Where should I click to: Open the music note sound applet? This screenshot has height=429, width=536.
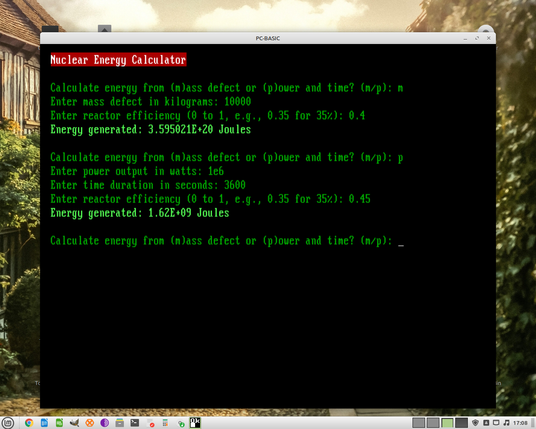506,423
